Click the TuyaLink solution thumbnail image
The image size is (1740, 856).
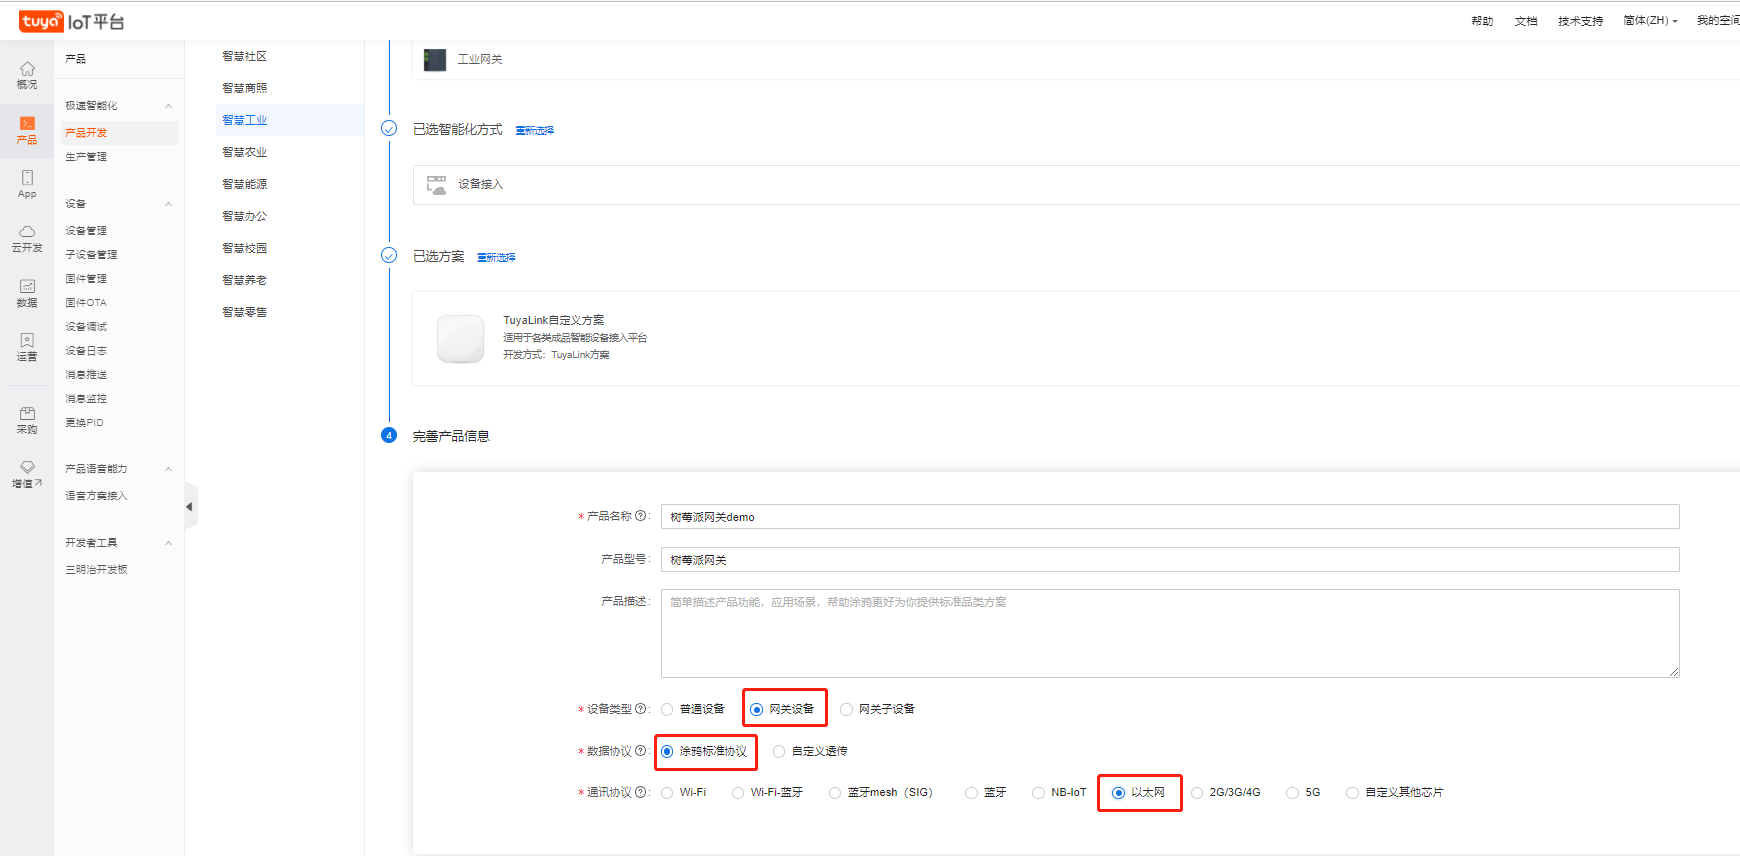pyautogui.click(x=460, y=338)
